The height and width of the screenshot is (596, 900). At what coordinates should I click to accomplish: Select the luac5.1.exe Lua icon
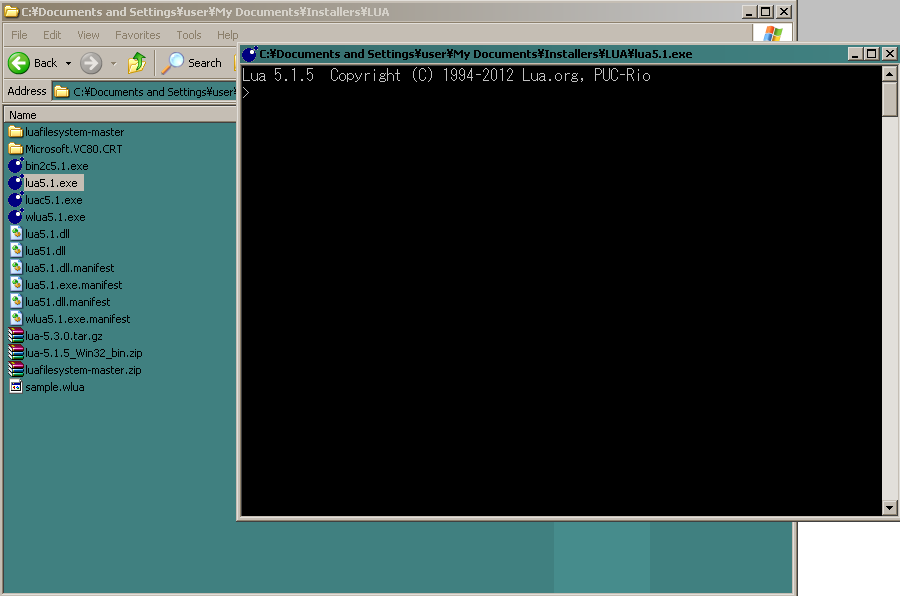coord(15,200)
